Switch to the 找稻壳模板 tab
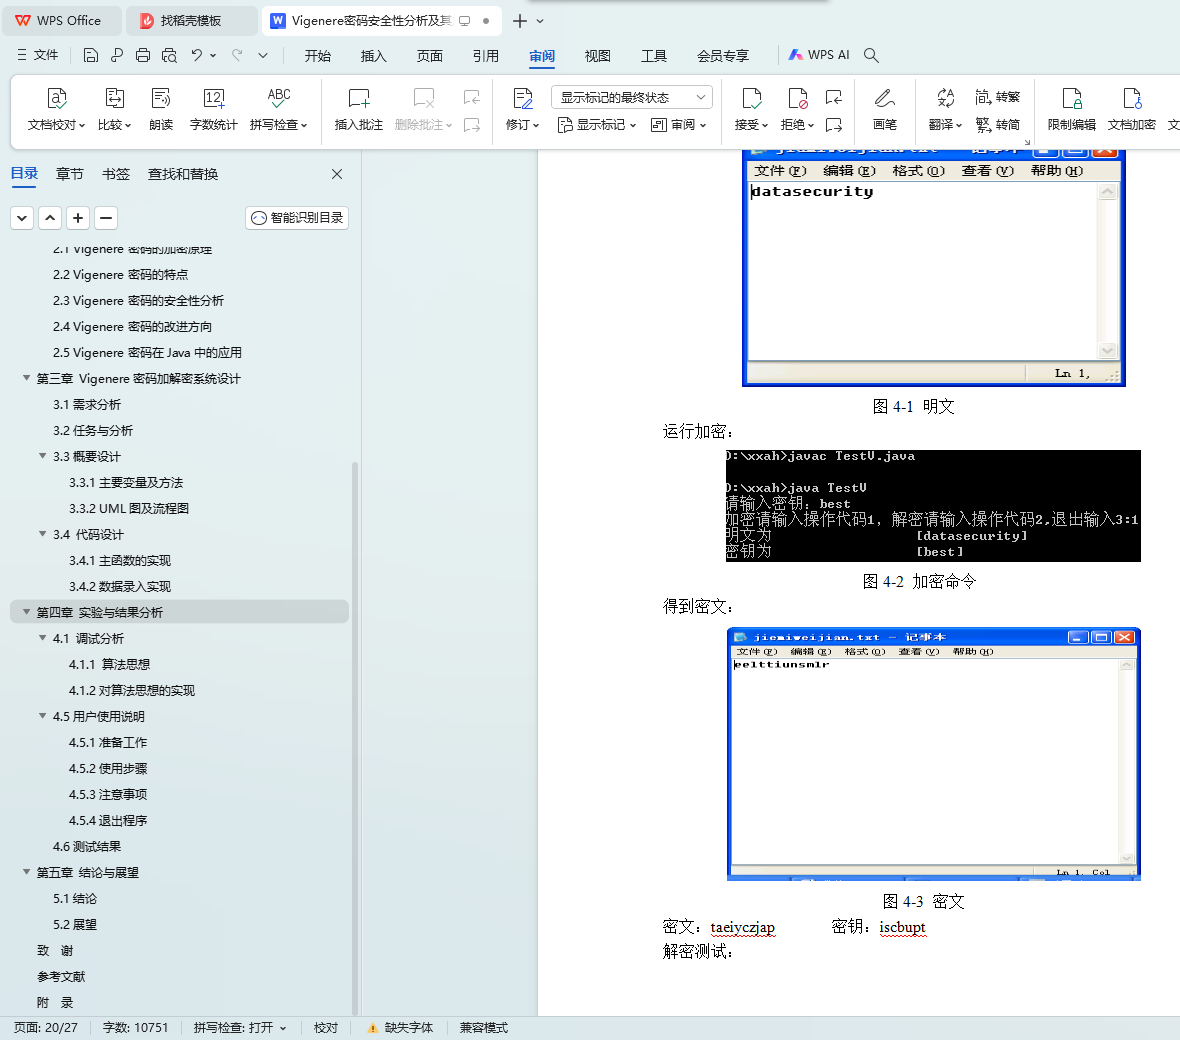Image resolution: width=1180 pixels, height=1040 pixels. [190, 20]
